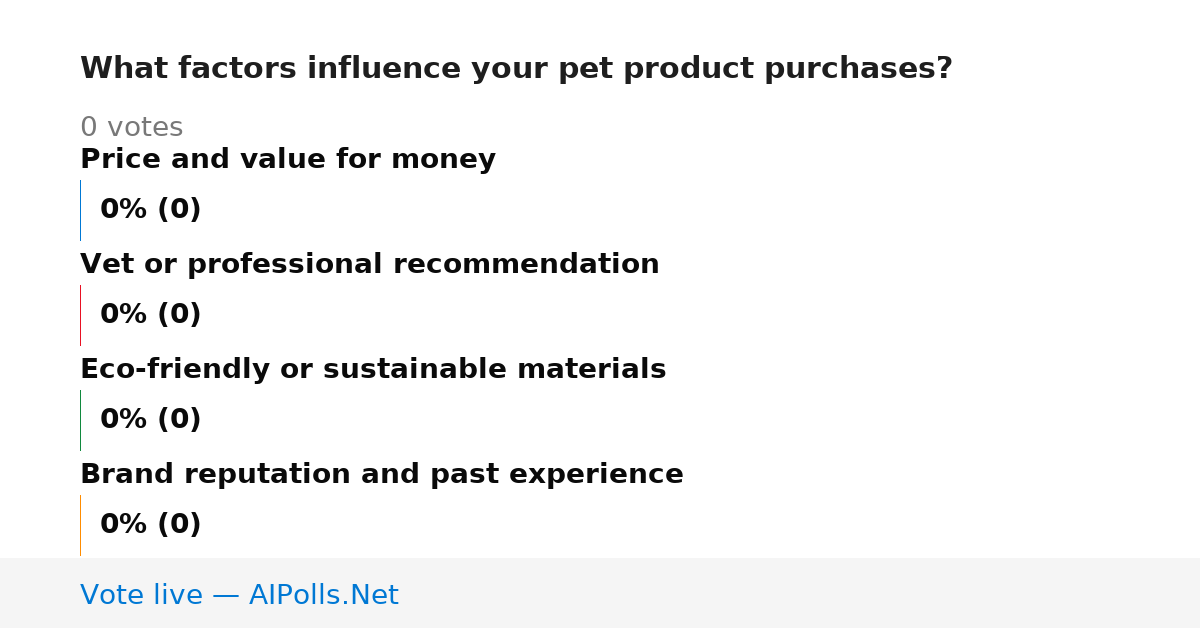Screen dimensions: 1200x628
Task: Open the Vote live — AIPolls.Net link
Action: pyautogui.click(x=239, y=596)
